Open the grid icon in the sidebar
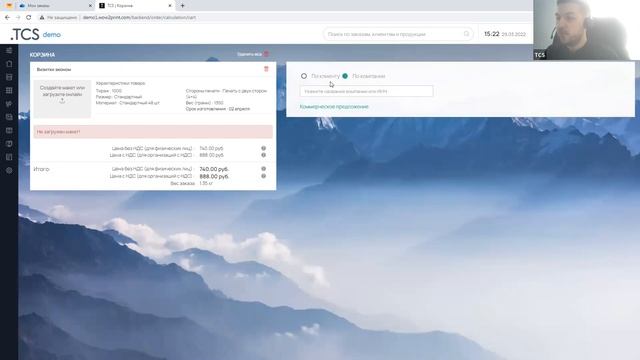This screenshot has height=360, width=640. coord(9,90)
